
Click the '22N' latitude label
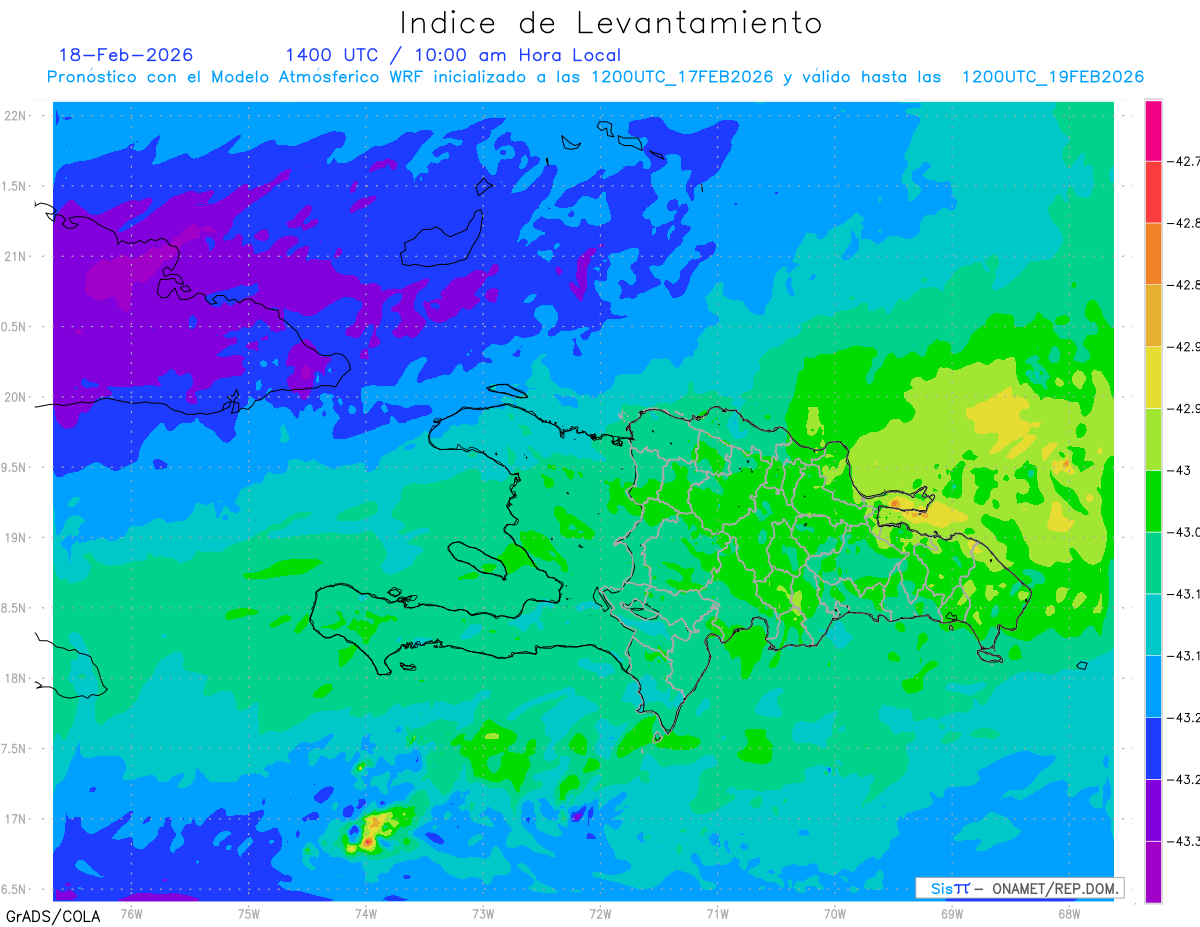tap(16, 116)
